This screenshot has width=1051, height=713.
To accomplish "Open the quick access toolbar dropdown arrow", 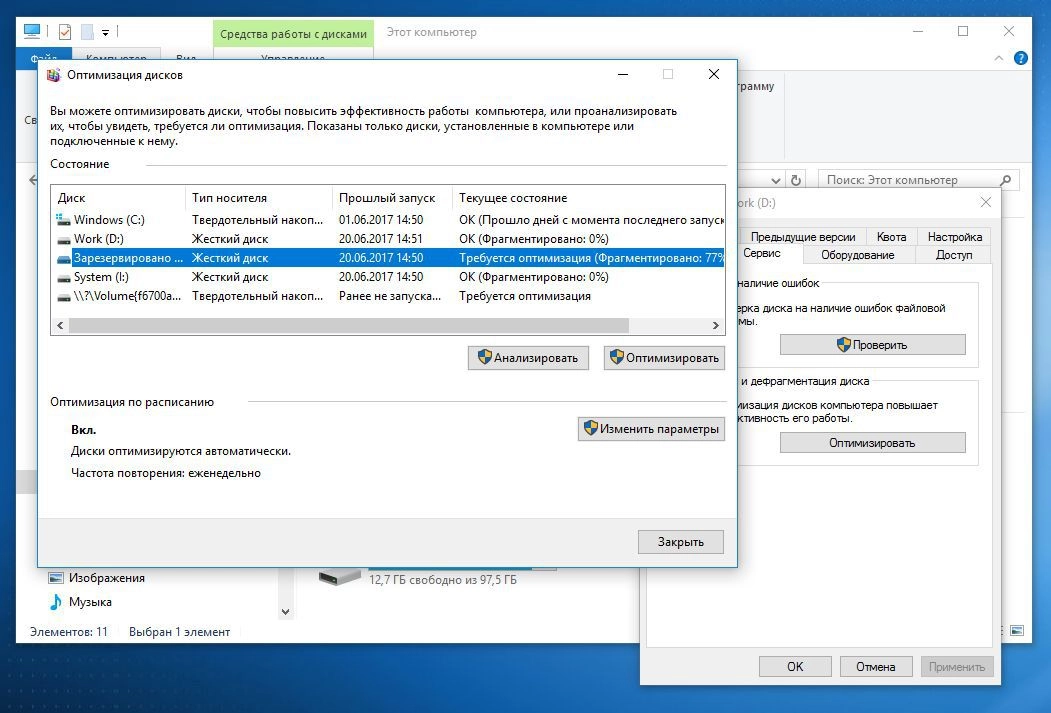I will click(106, 33).
